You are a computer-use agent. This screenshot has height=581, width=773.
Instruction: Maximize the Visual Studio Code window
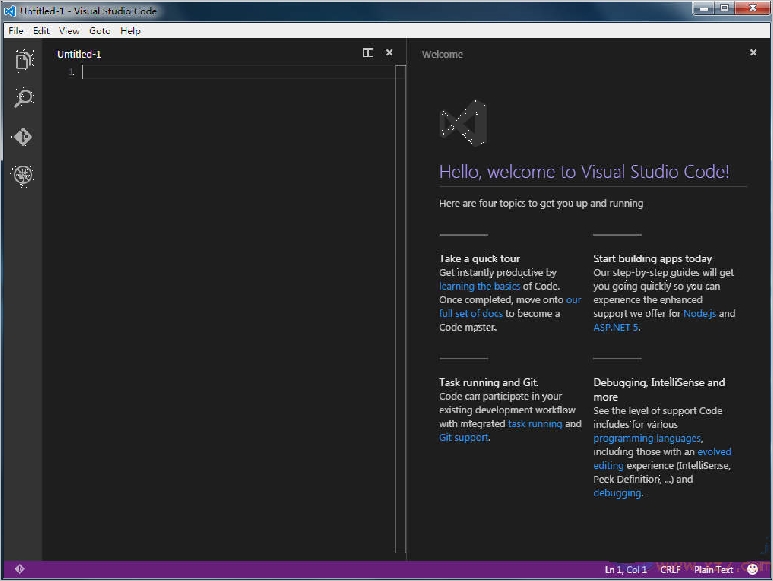(x=724, y=8)
